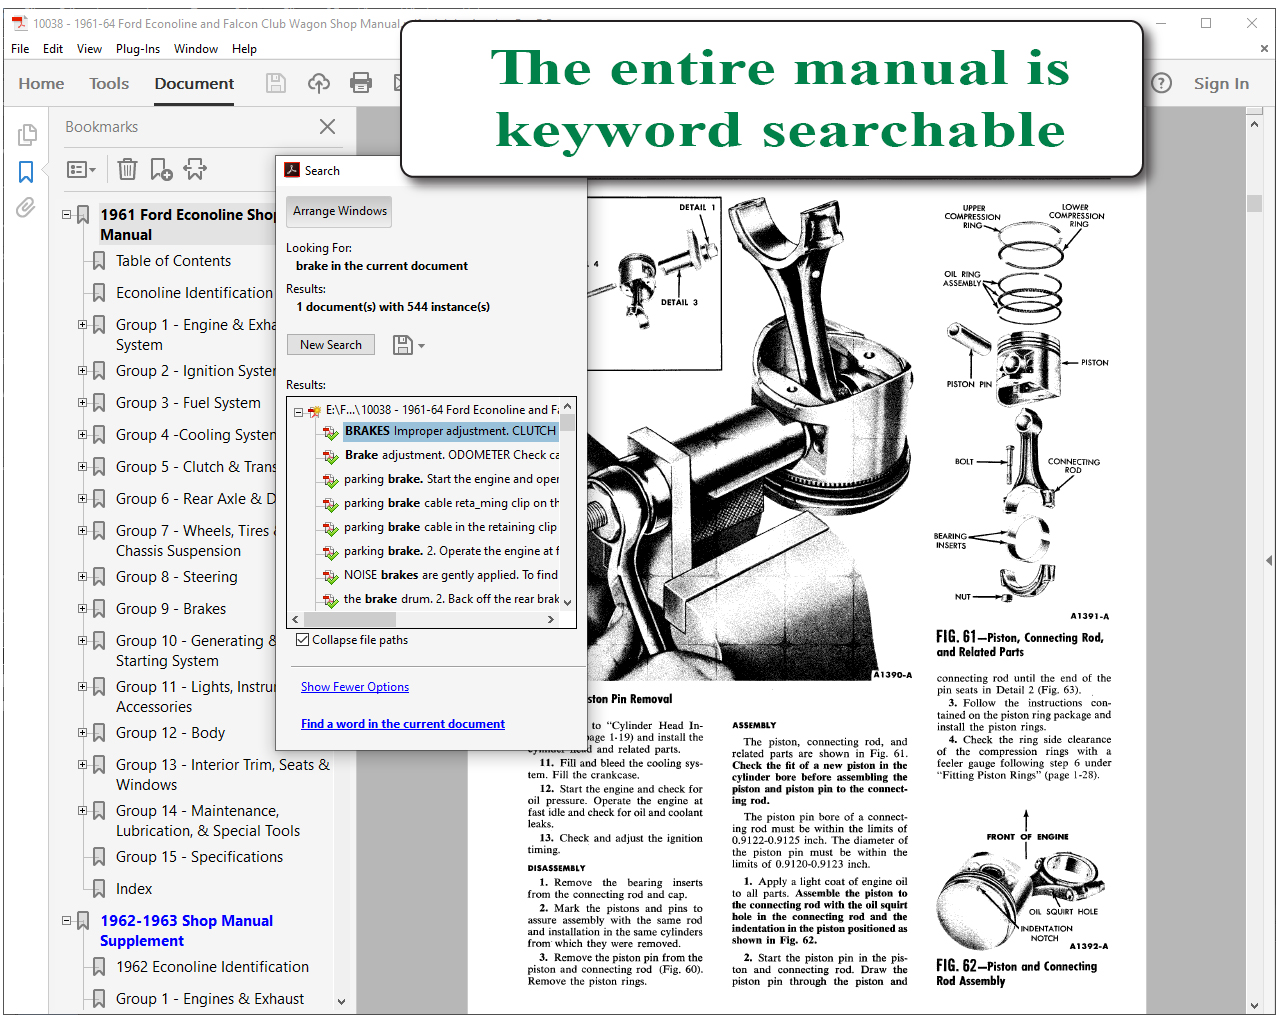This screenshot has width=1280, height=1024.
Task: Click the Add new bookmark icon
Action: [161, 169]
